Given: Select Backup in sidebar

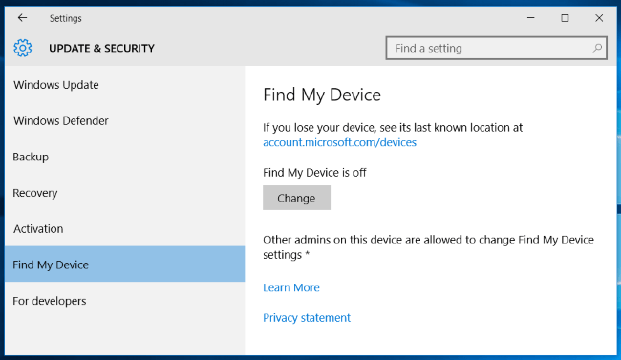Looking at the screenshot, I should 125,157.
